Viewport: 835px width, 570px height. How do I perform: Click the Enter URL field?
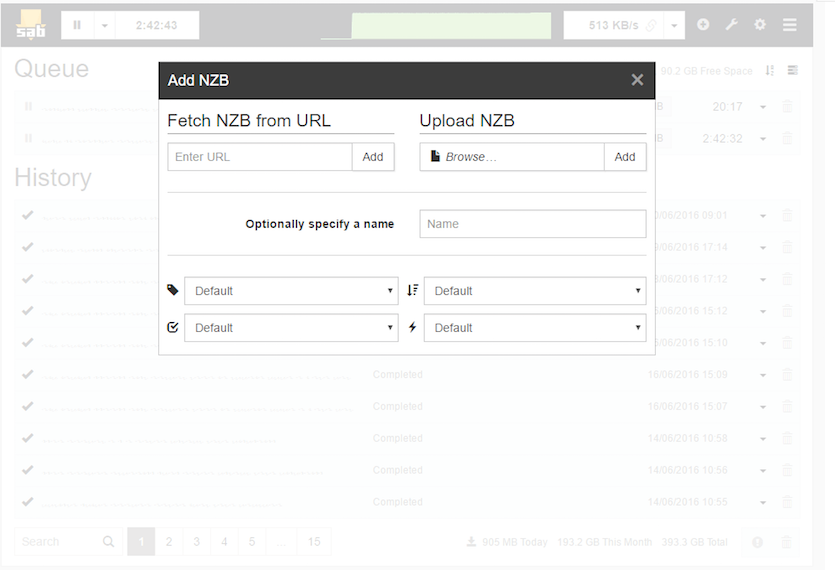[260, 157]
